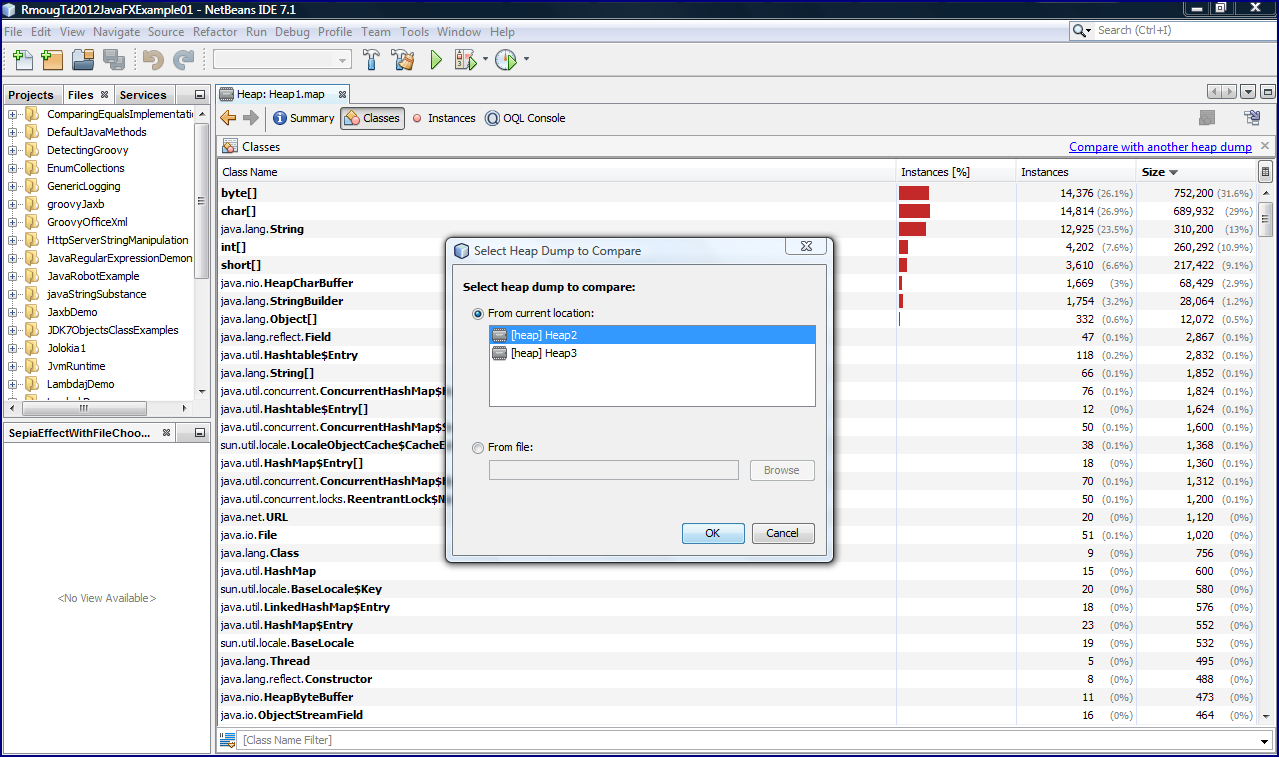Open the OQL Console view
This screenshot has width=1279, height=757.
tap(525, 118)
